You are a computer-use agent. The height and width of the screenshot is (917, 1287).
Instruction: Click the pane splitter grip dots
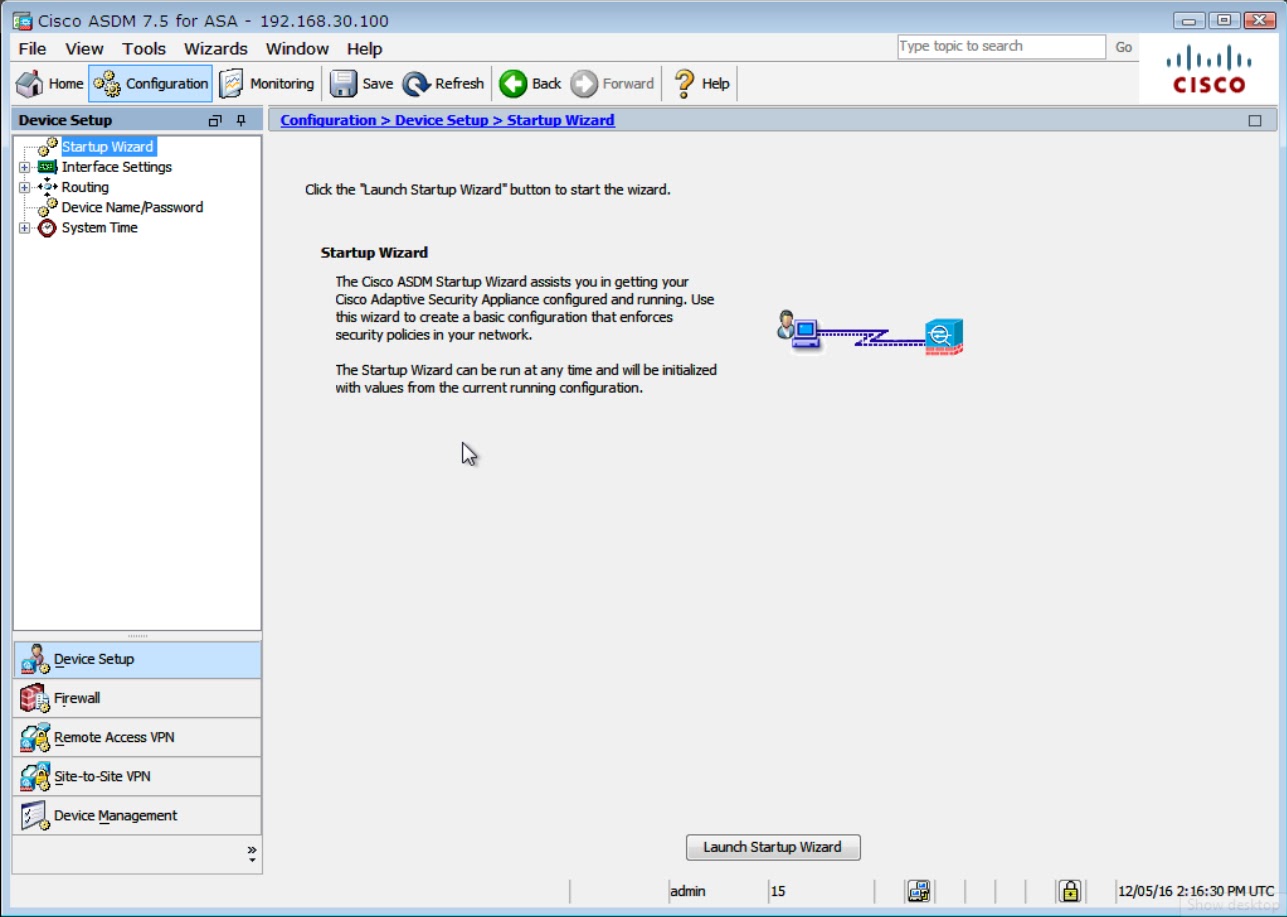pyautogui.click(x=137, y=636)
